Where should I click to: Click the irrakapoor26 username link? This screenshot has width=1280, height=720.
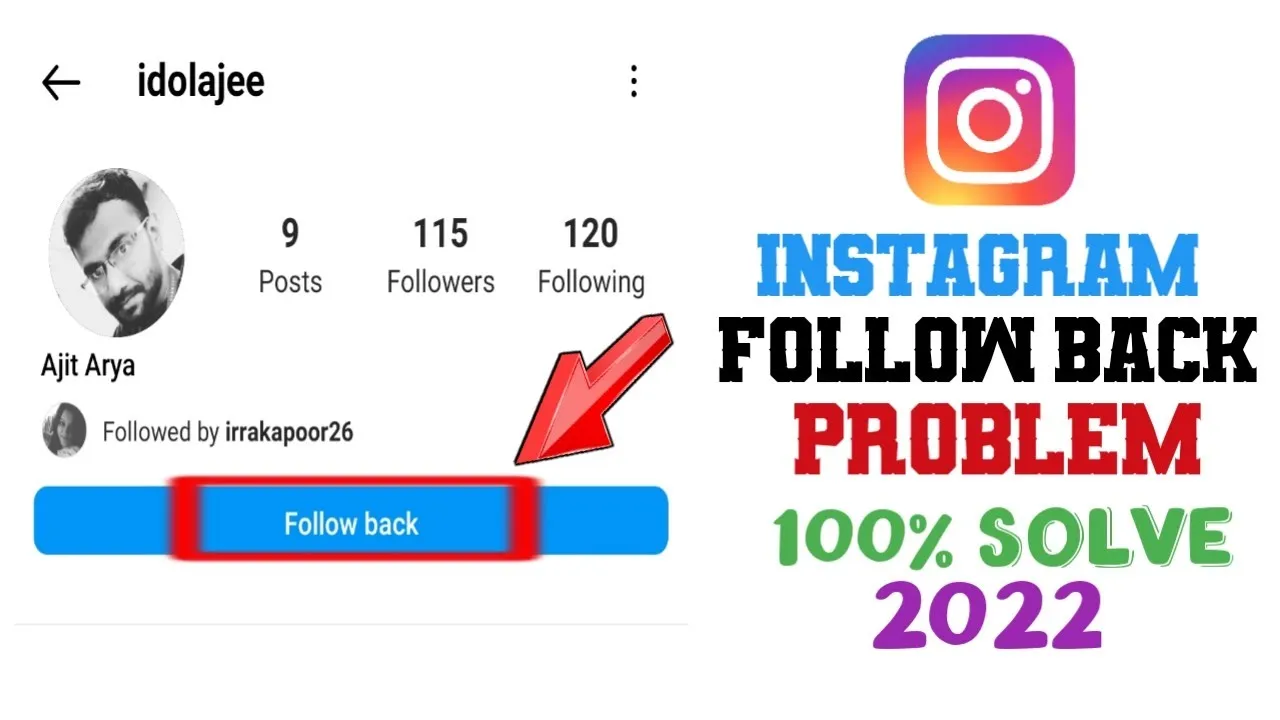[289, 432]
